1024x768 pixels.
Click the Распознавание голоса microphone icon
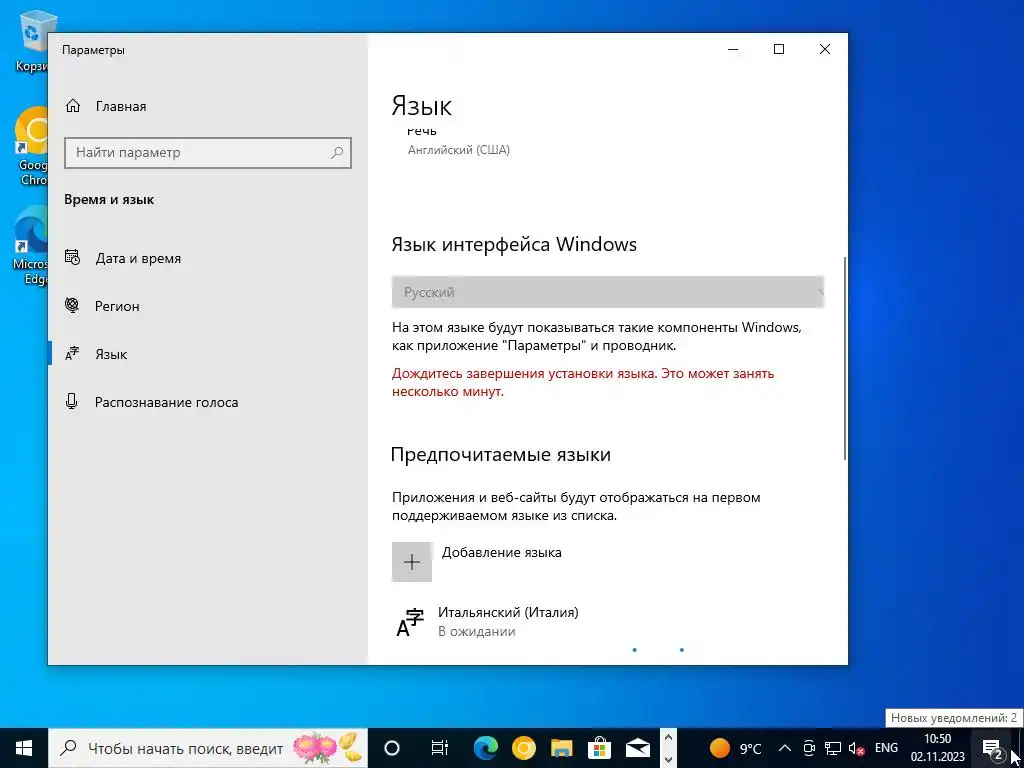click(72, 401)
